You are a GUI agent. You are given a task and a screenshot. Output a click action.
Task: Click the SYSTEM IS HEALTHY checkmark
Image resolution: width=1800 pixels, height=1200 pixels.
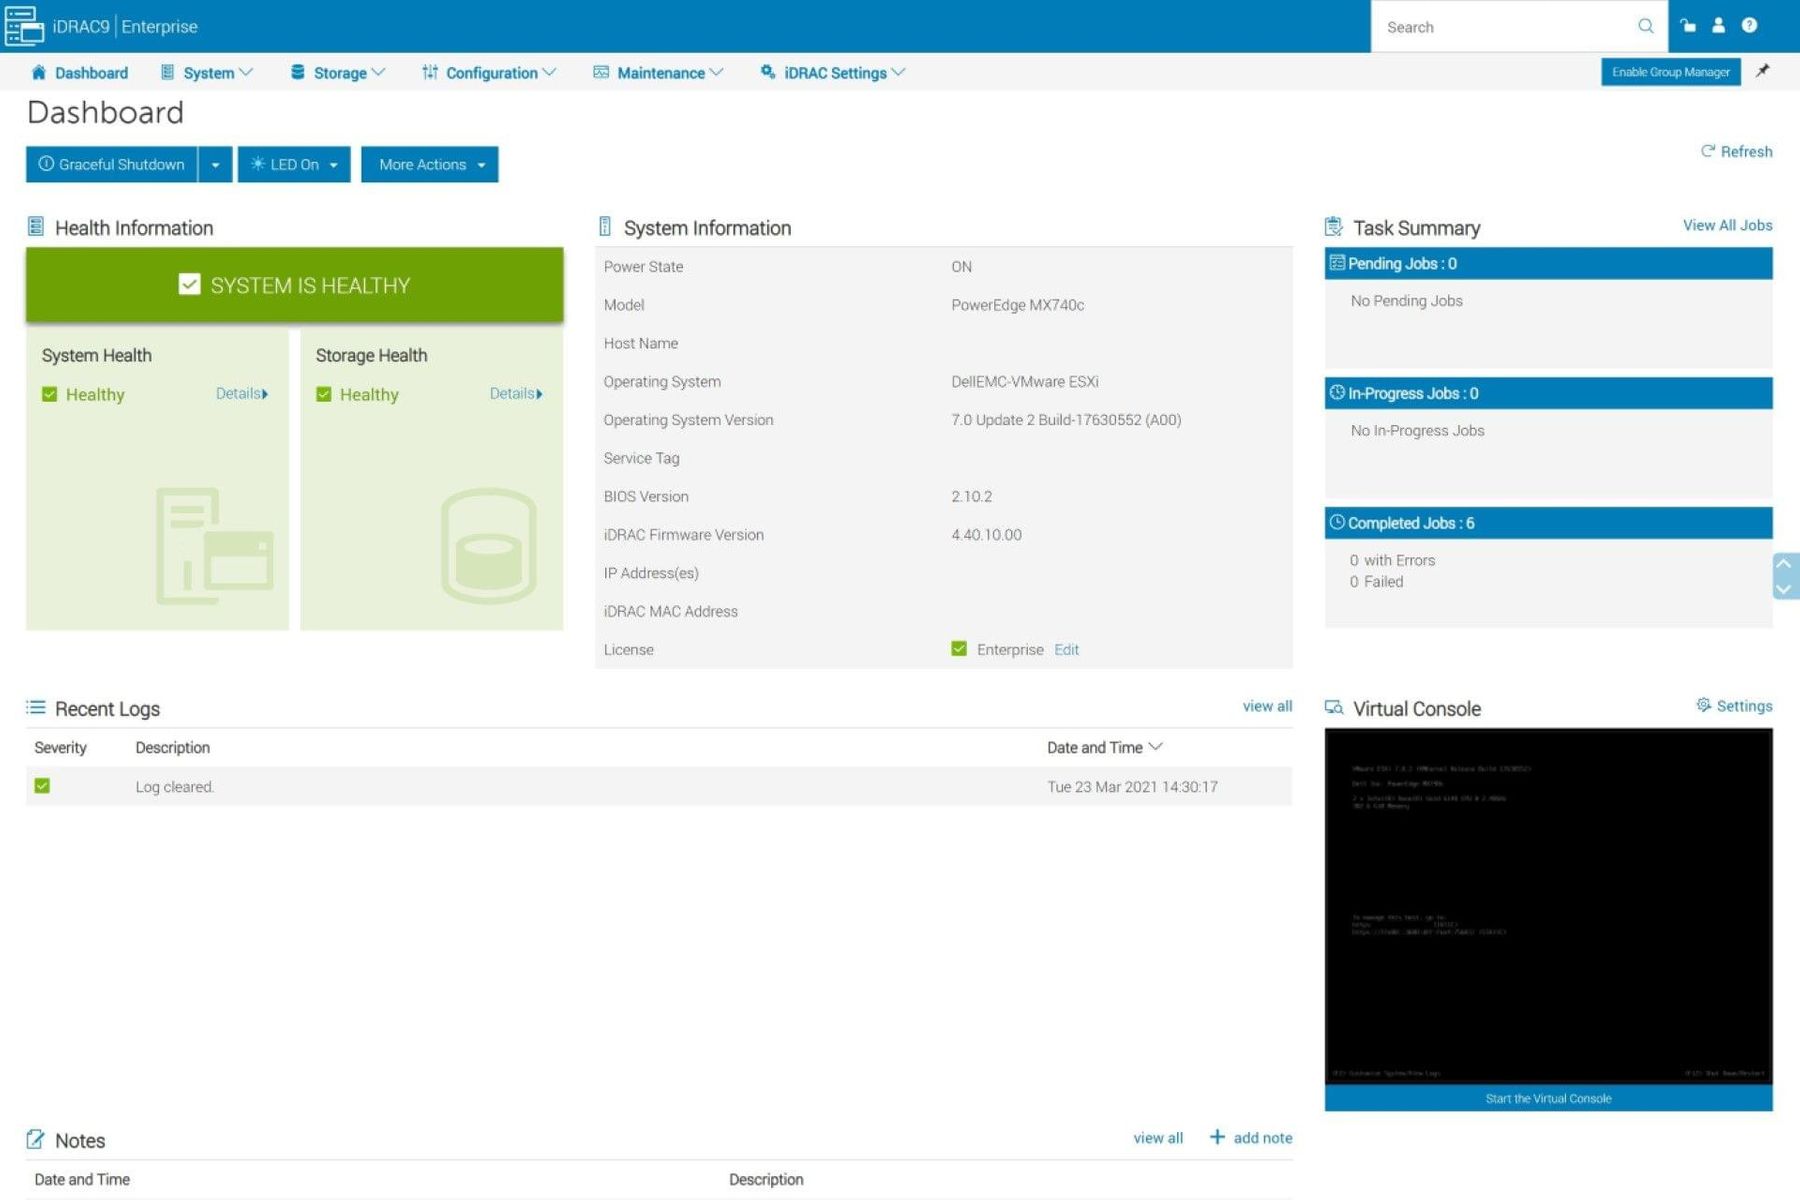tap(189, 285)
